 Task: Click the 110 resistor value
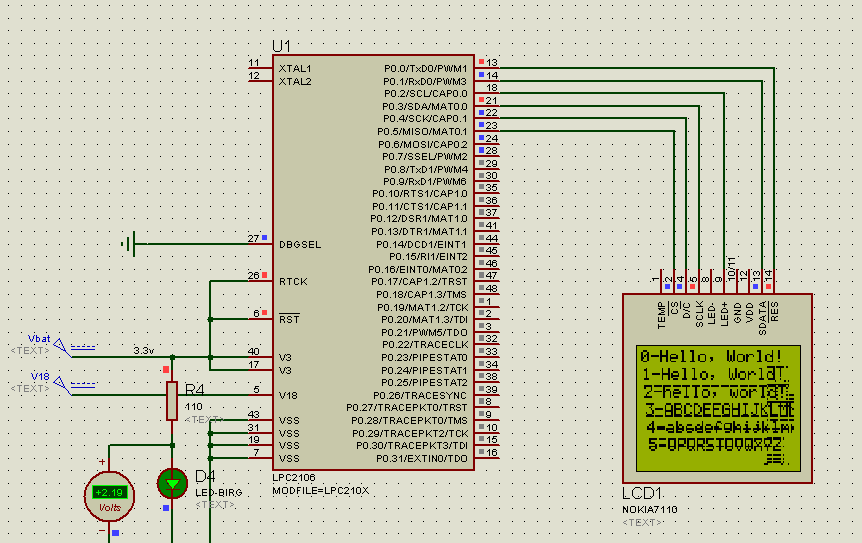194,407
